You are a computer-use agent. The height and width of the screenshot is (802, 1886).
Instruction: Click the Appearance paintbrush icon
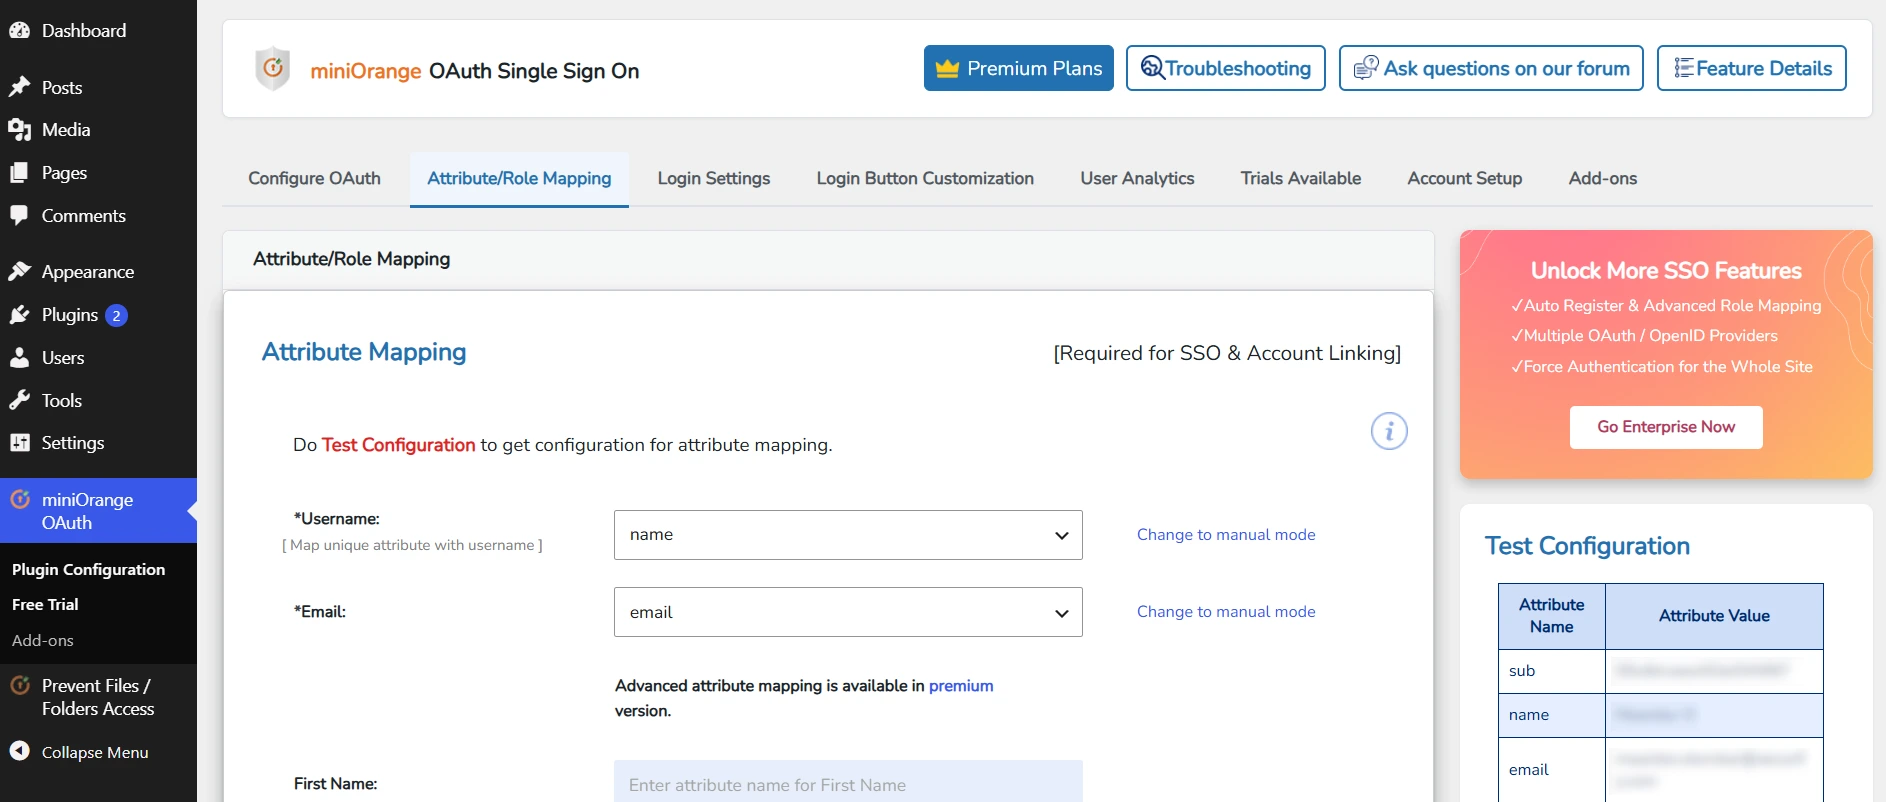[20, 271]
